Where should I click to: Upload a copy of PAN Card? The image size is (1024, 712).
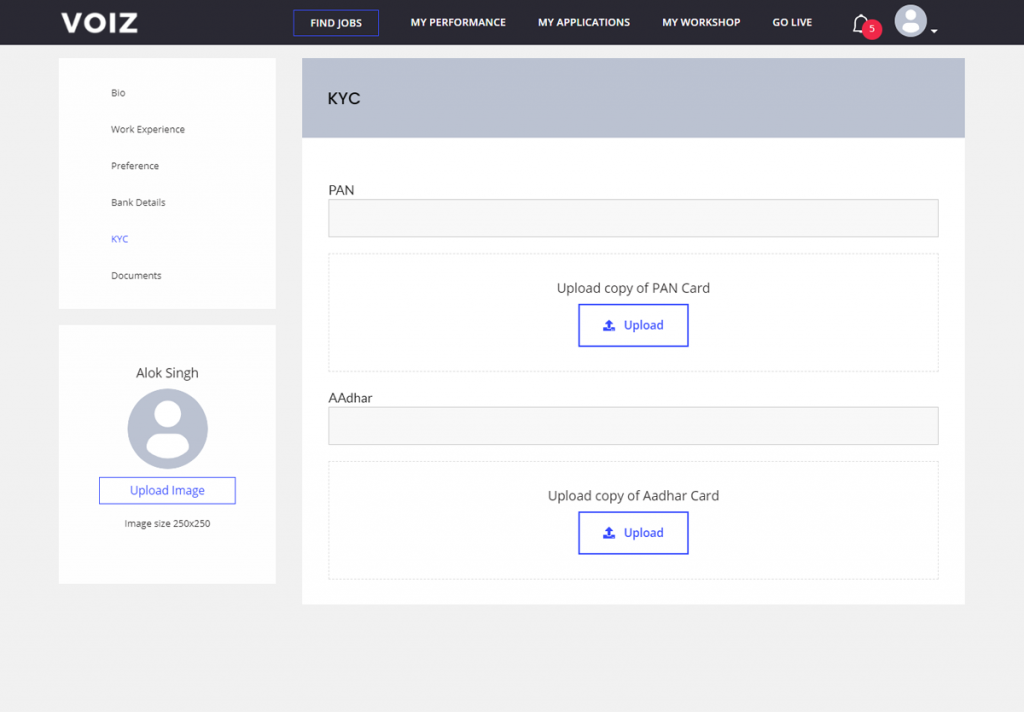(x=633, y=325)
